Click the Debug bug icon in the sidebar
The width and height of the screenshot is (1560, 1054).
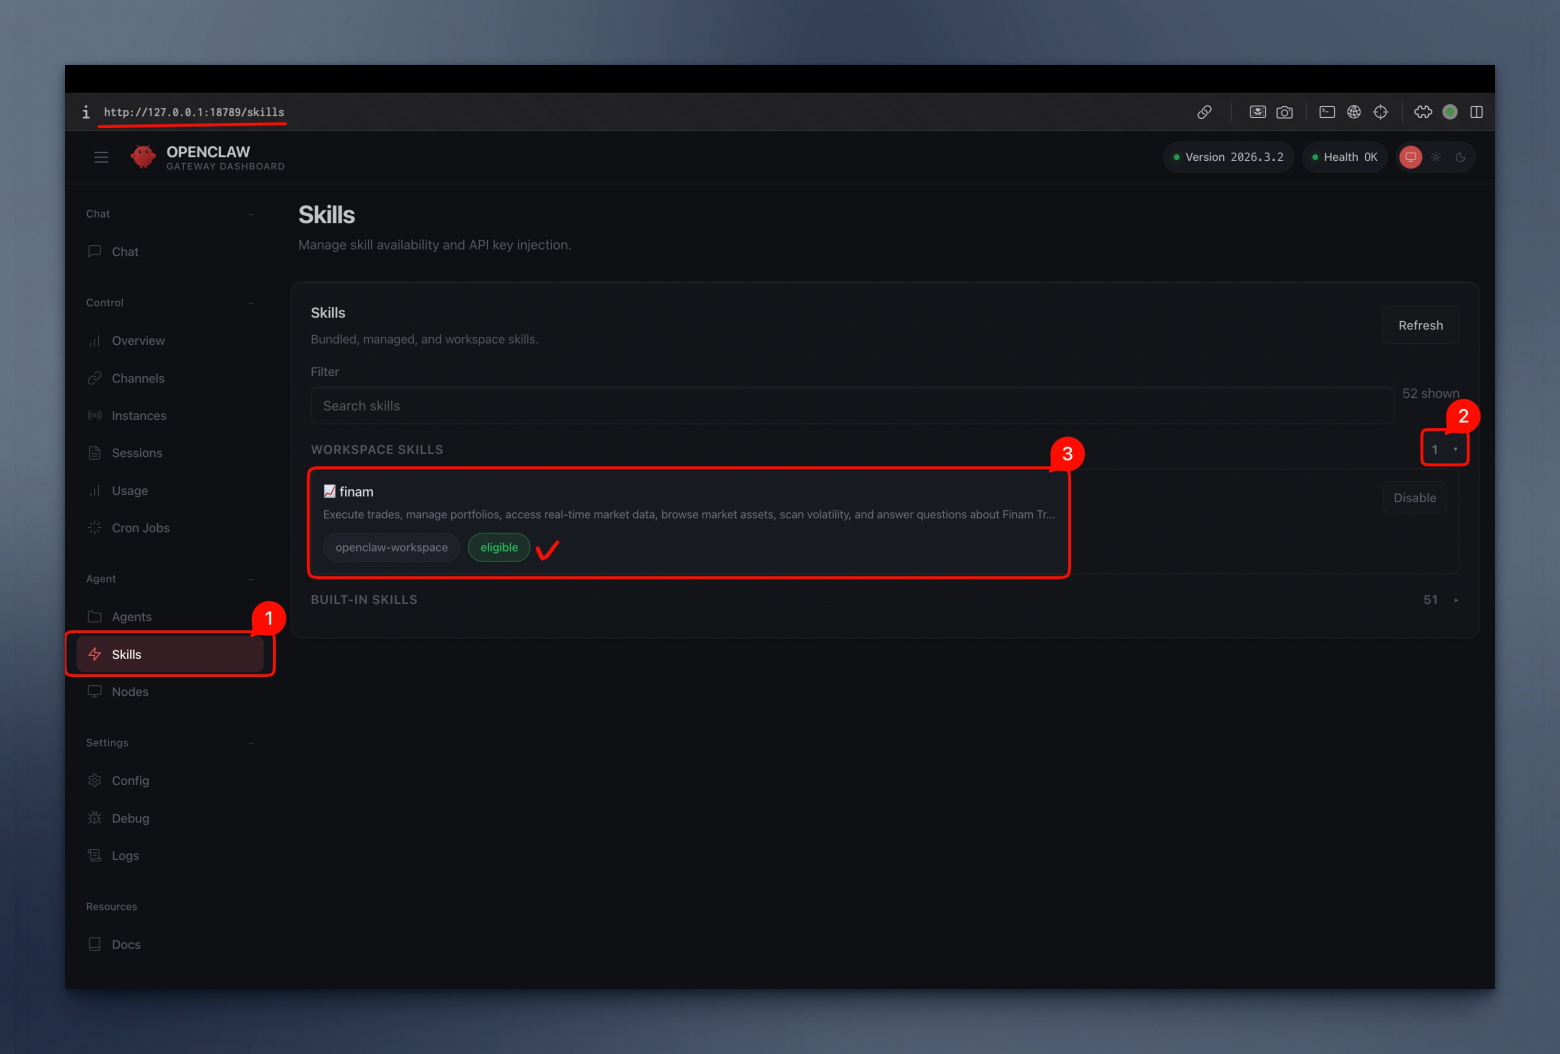(x=95, y=818)
